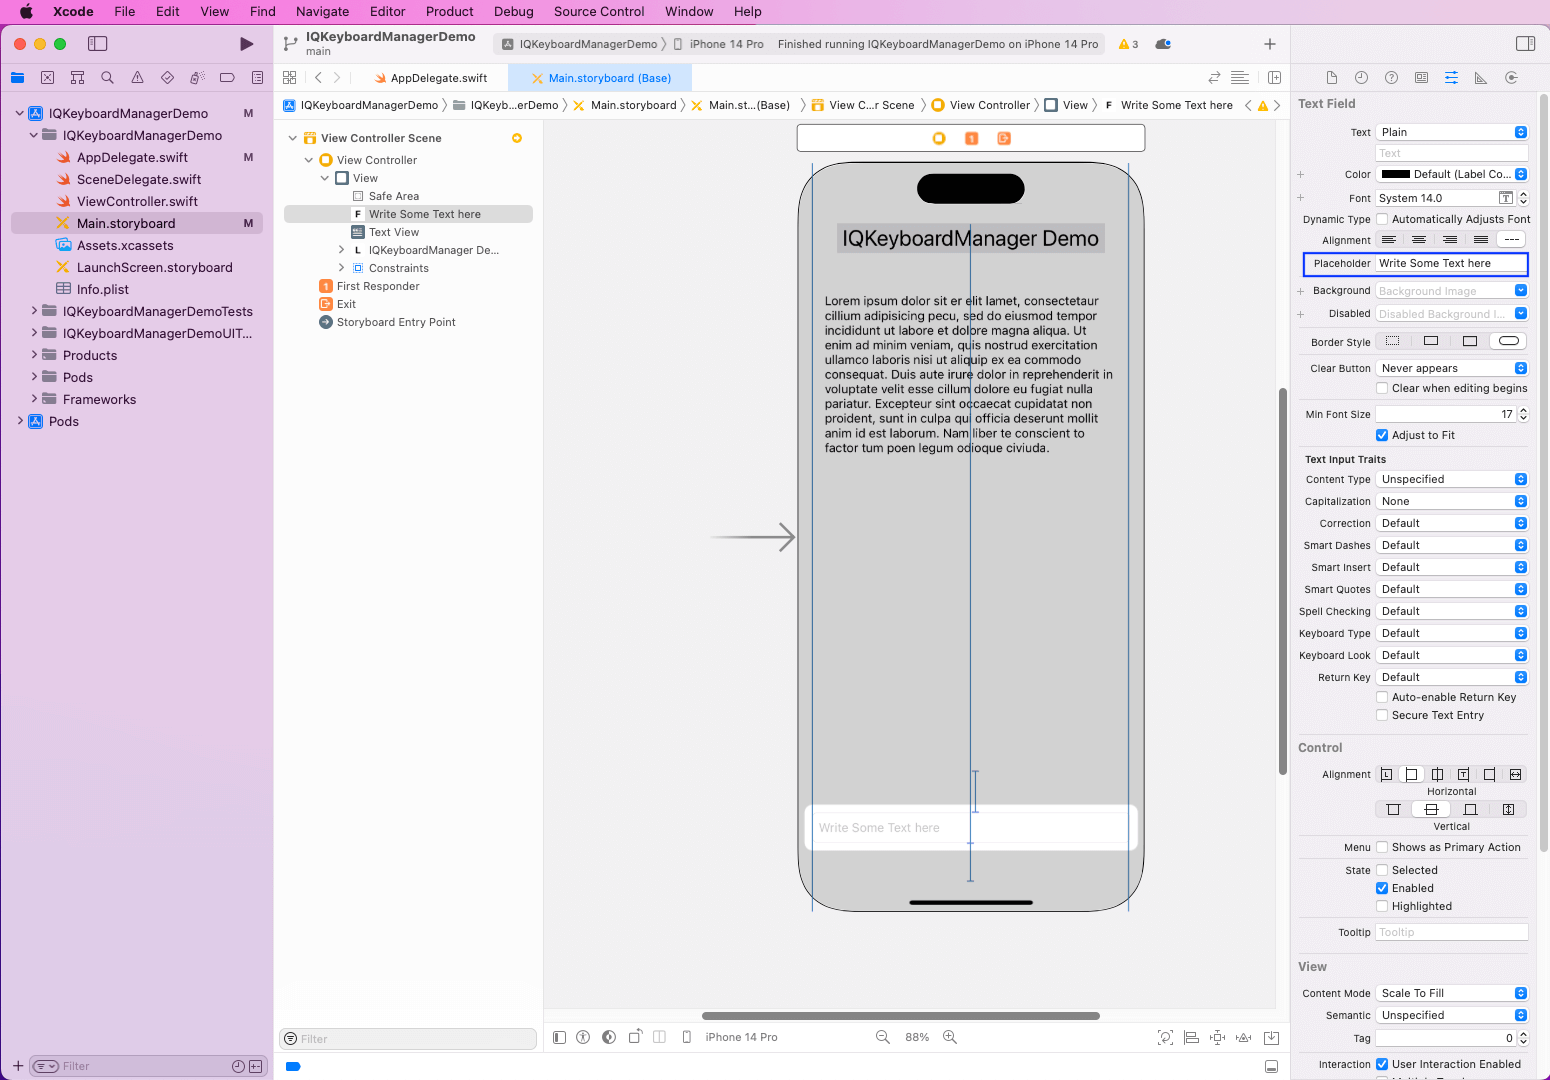Click the Run (play) button in toolbar

[246, 44]
